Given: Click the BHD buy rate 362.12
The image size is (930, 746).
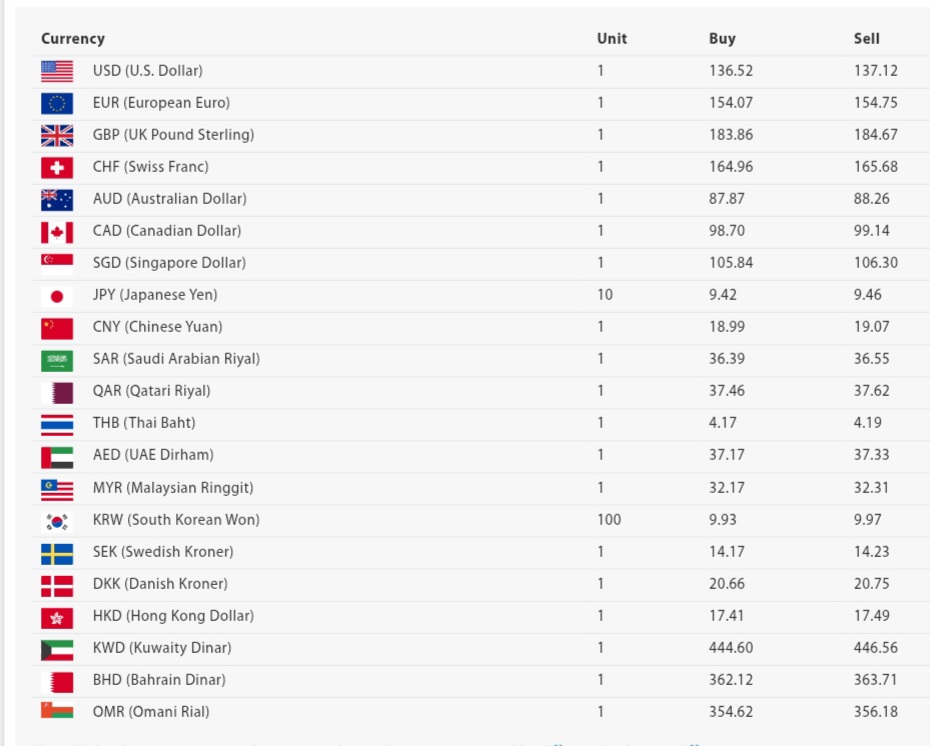Looking at the screenshot, I should pos(731,680).
